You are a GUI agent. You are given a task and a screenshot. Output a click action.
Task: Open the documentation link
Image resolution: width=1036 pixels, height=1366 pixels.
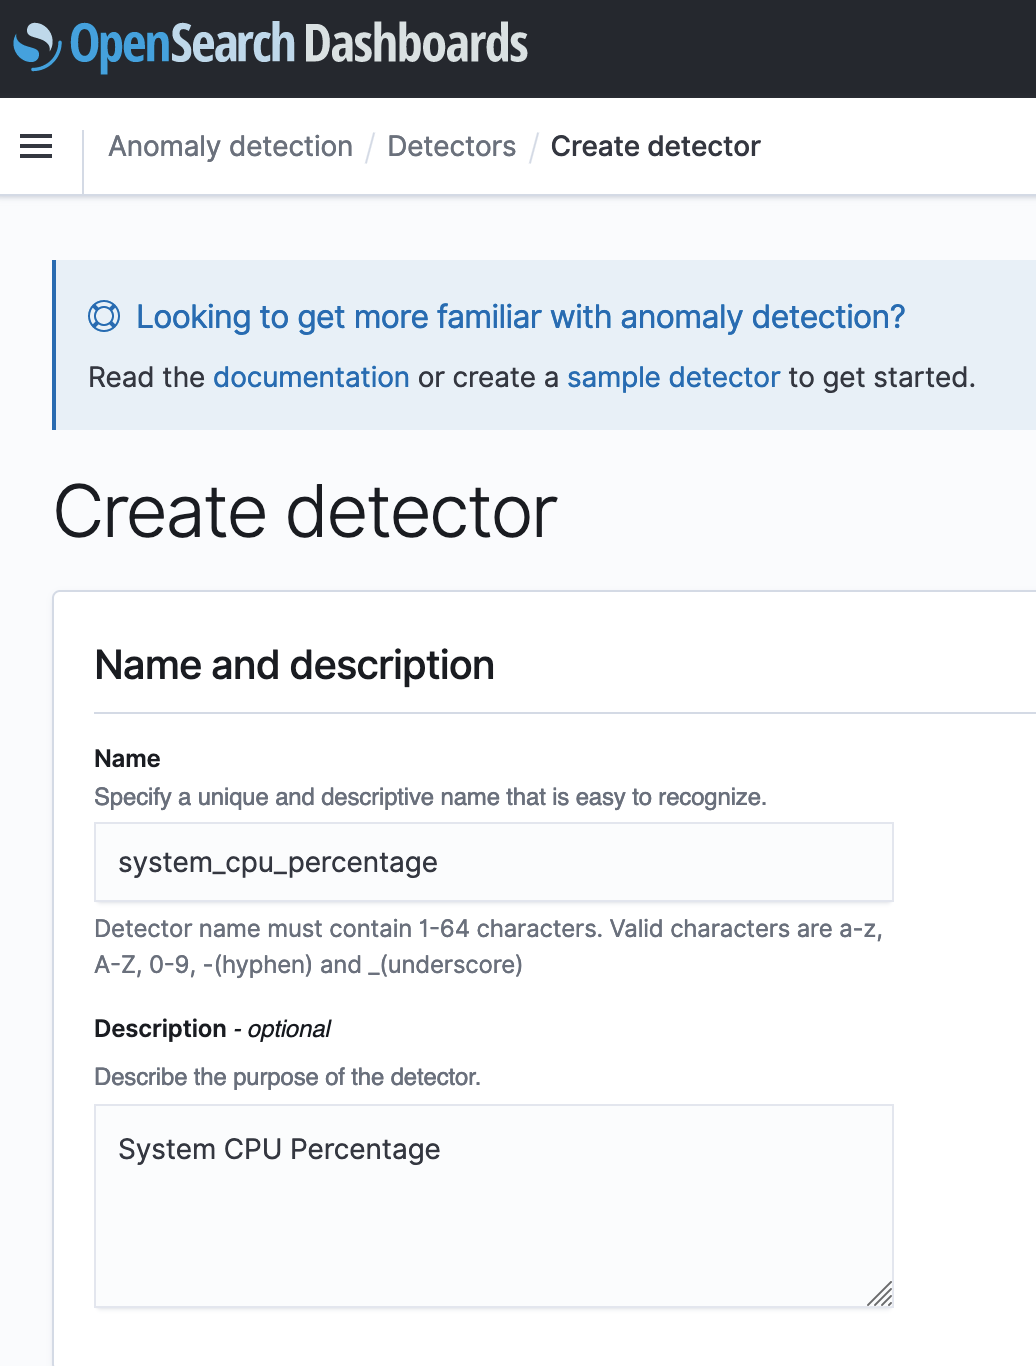click(311, 377)
